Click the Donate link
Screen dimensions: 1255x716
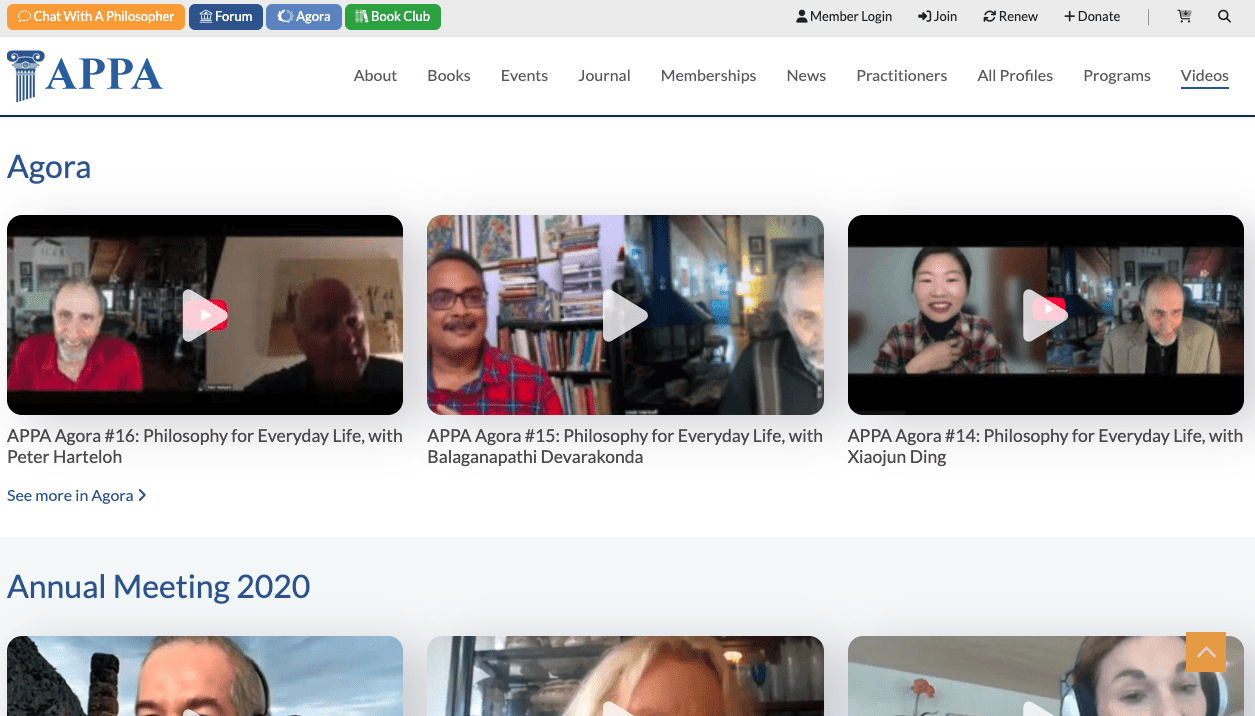(1092, 16)
